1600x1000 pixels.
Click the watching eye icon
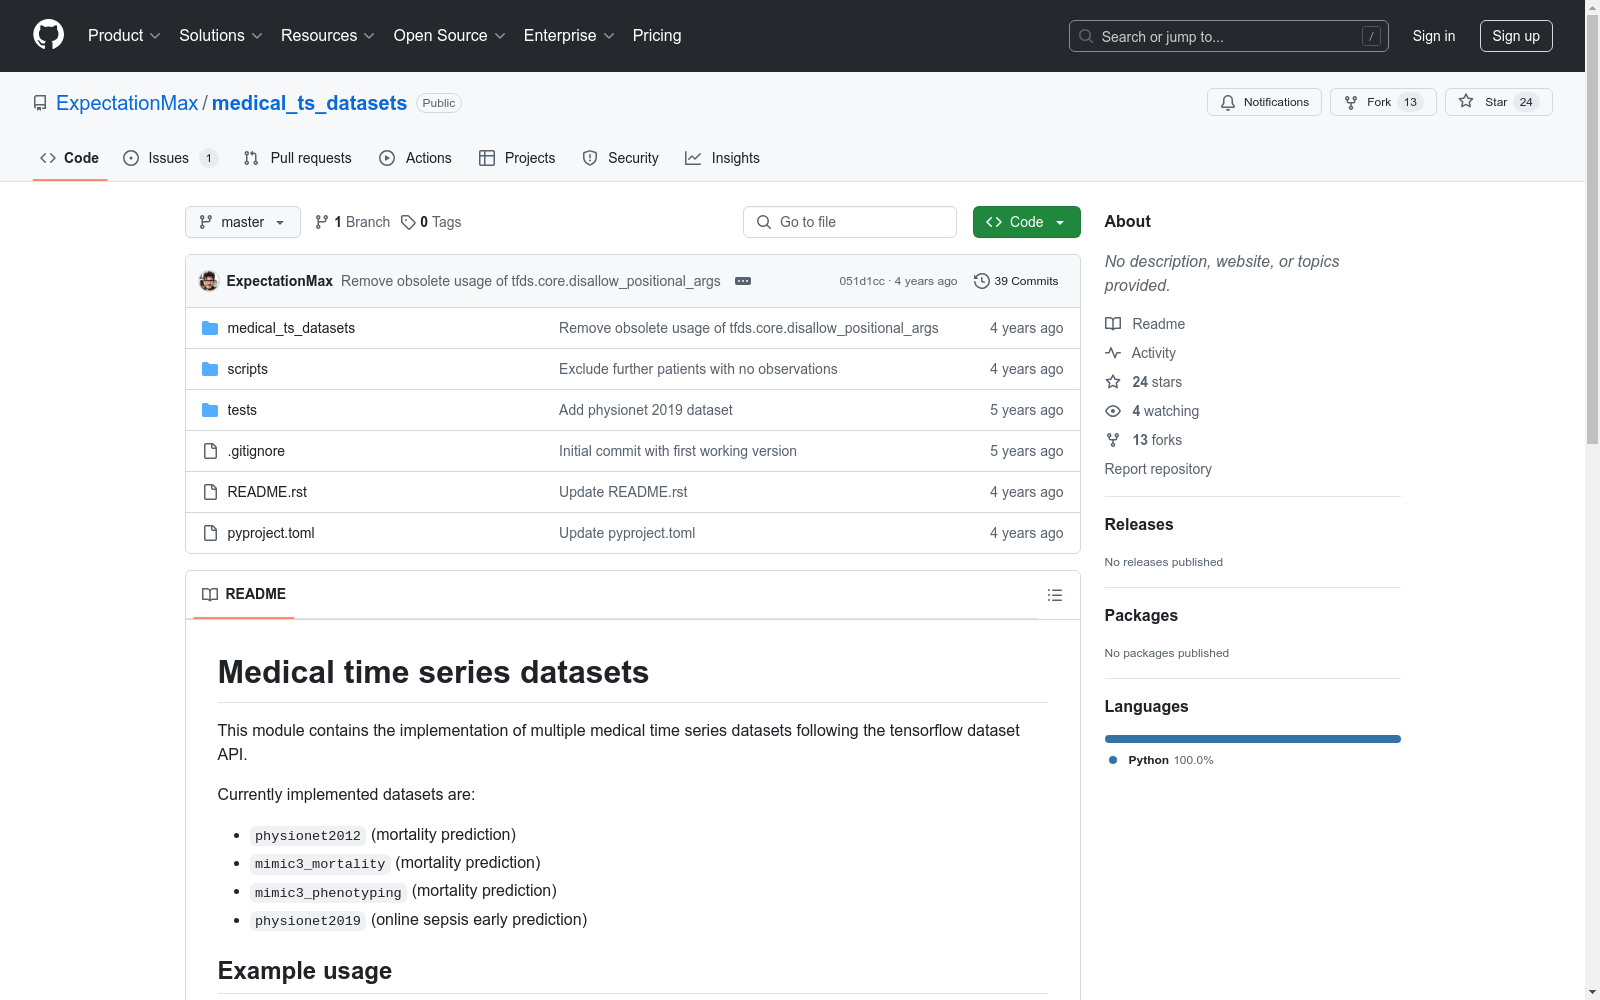1113,411
